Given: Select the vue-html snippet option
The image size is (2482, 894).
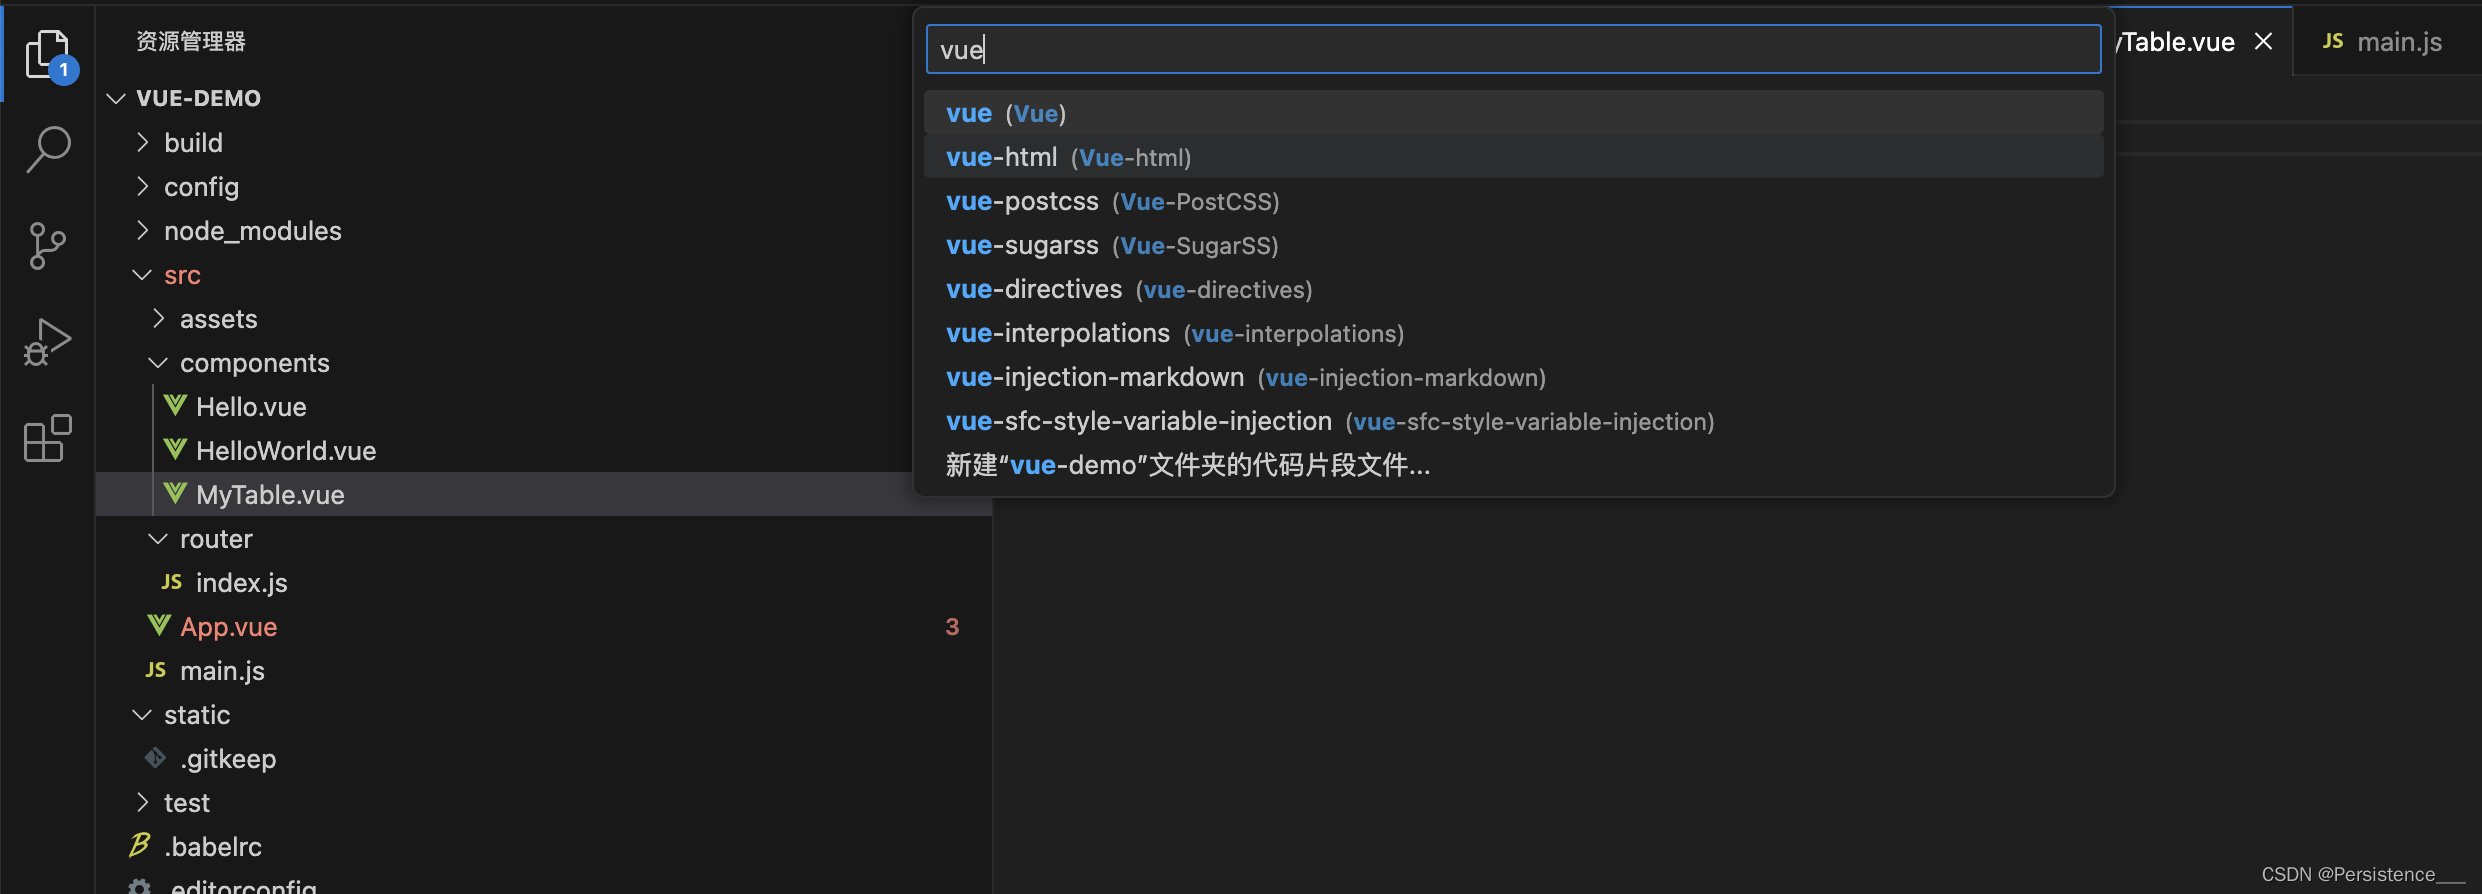Looking at the screenshot, I should point(1513,157).
